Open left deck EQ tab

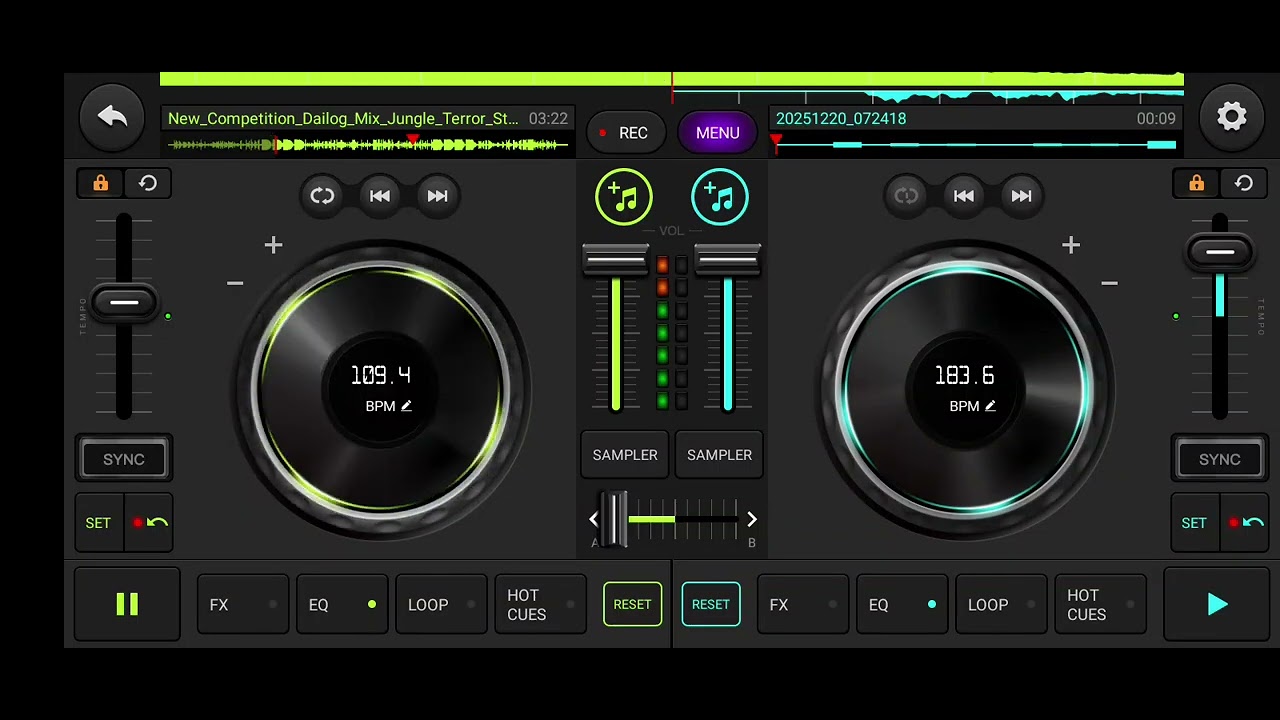coord(342,605)
